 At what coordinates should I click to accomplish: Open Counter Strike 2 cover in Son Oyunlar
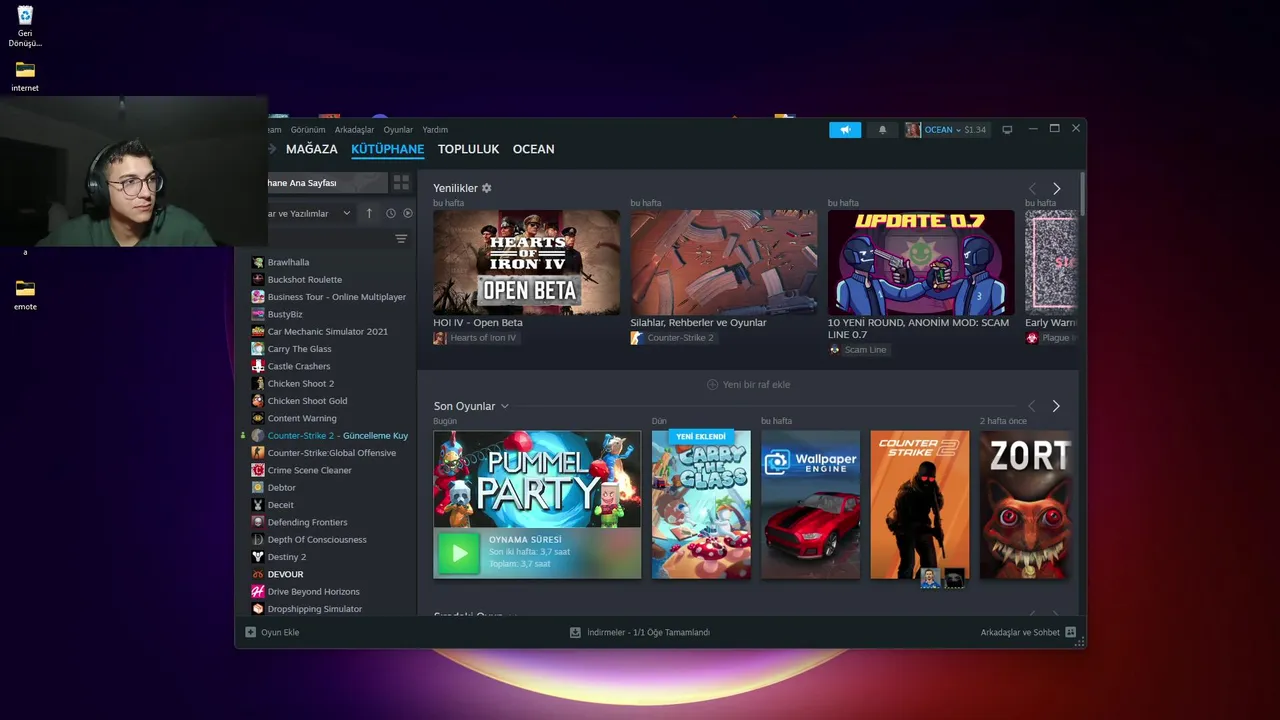(919, 505)
